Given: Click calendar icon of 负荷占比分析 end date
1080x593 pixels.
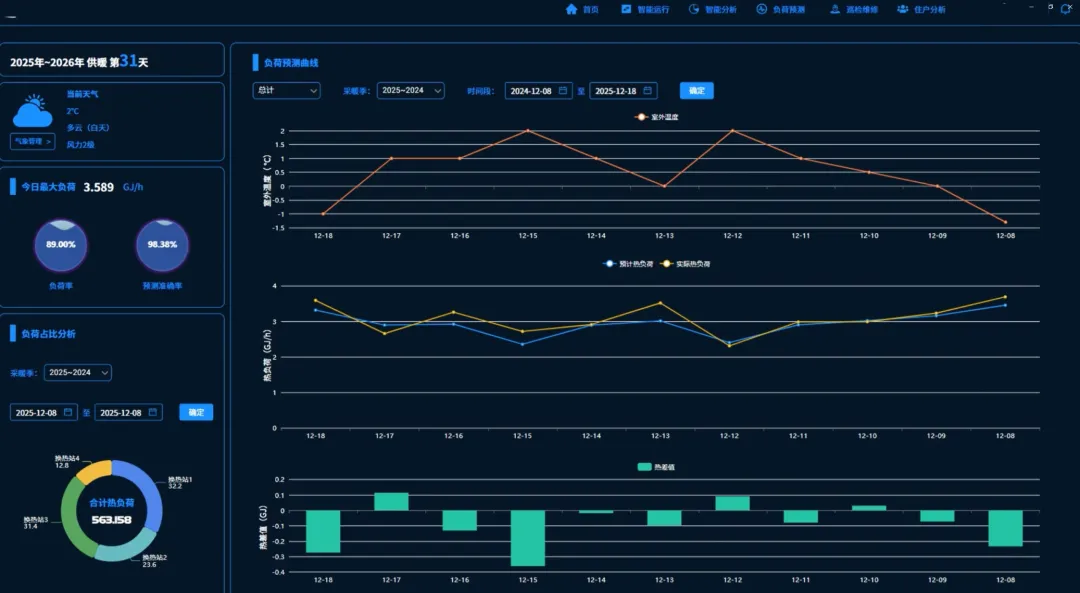Looking at the screenshot, I should [153, 413].
